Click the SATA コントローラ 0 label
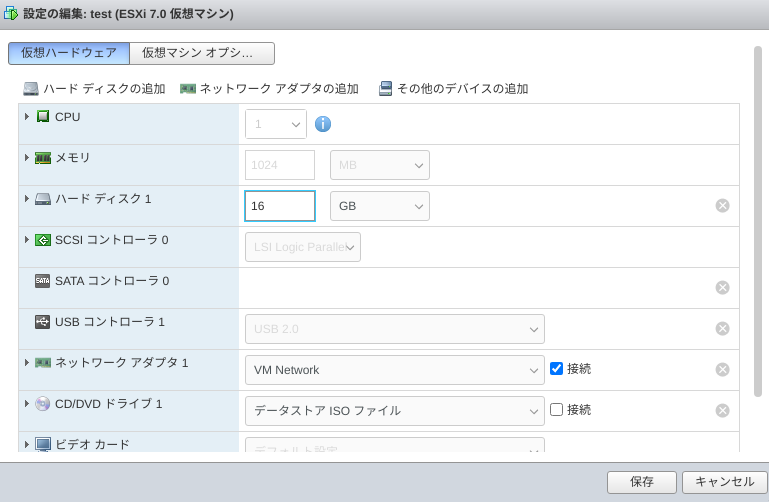The height and width of the screenshot is (502, 769). click(x=112, y=281)
